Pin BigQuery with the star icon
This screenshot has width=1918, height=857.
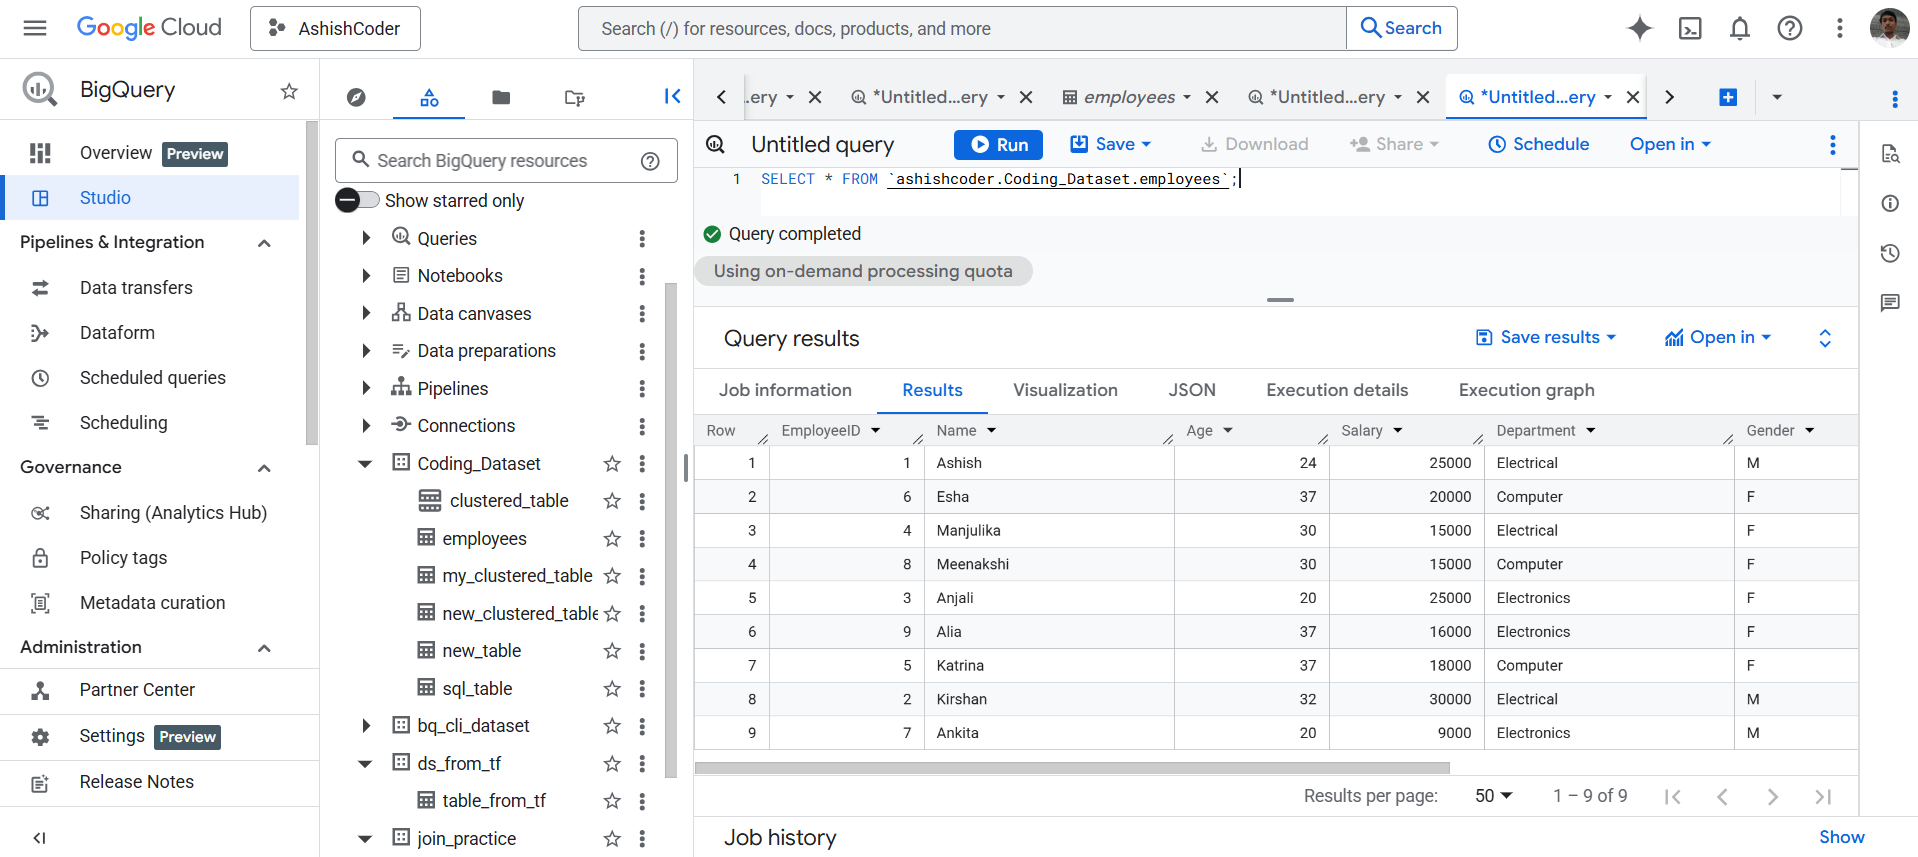coord(289,91)
